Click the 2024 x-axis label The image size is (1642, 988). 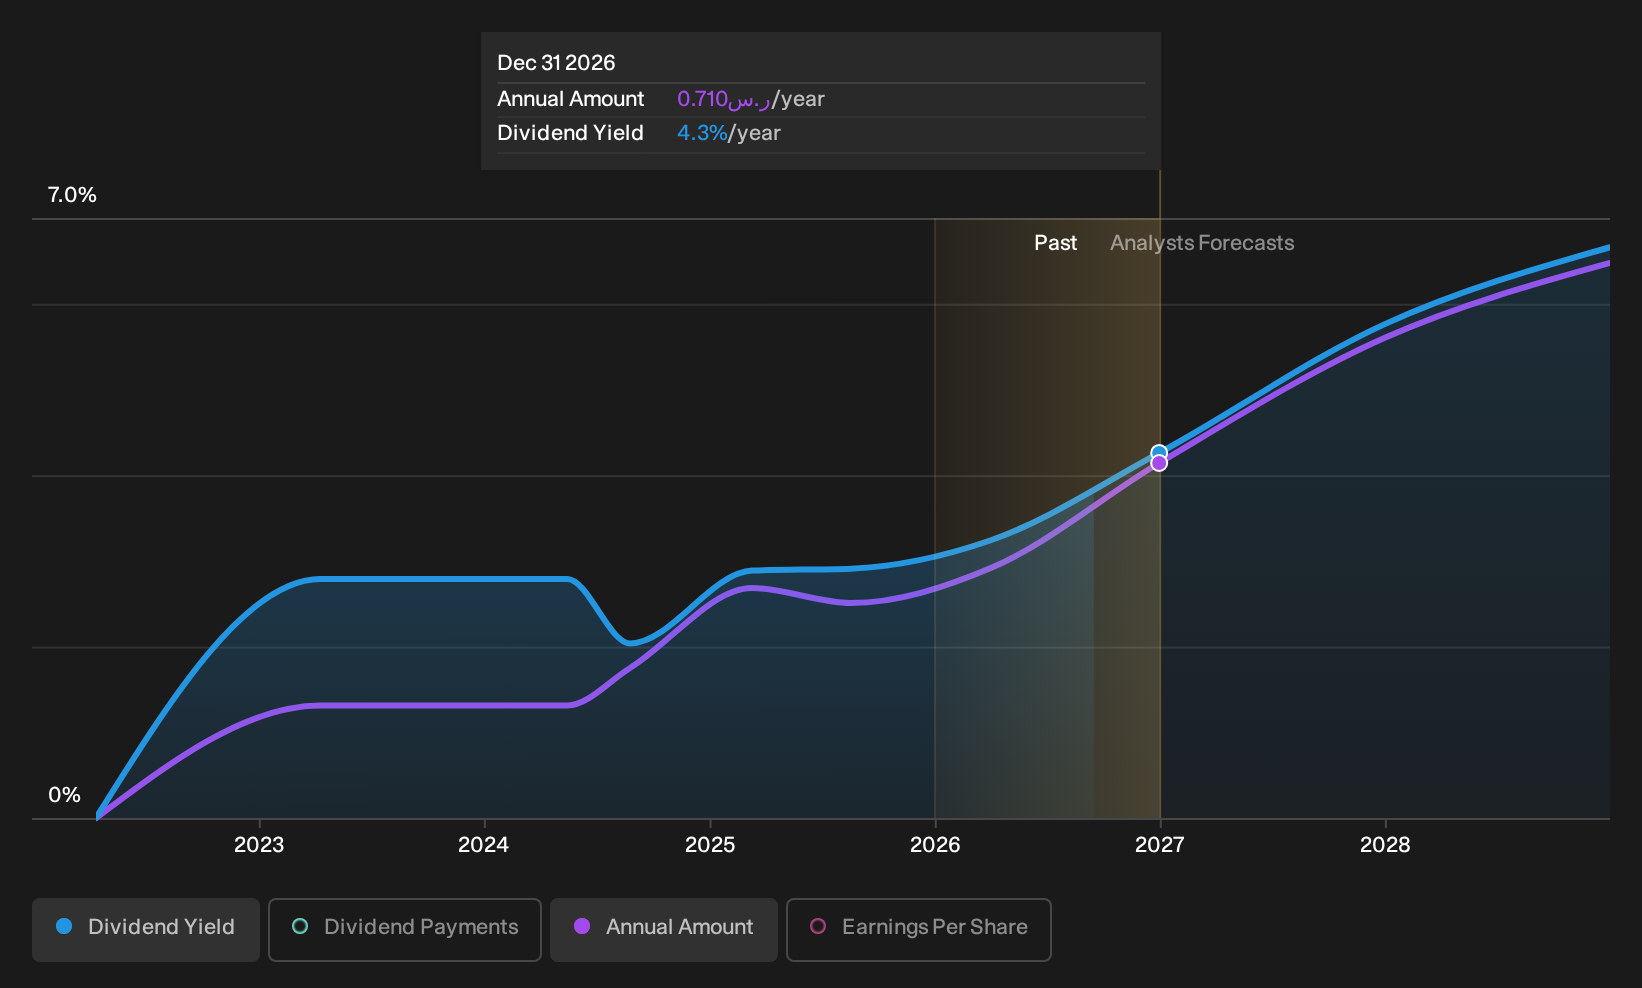[483, 845]
